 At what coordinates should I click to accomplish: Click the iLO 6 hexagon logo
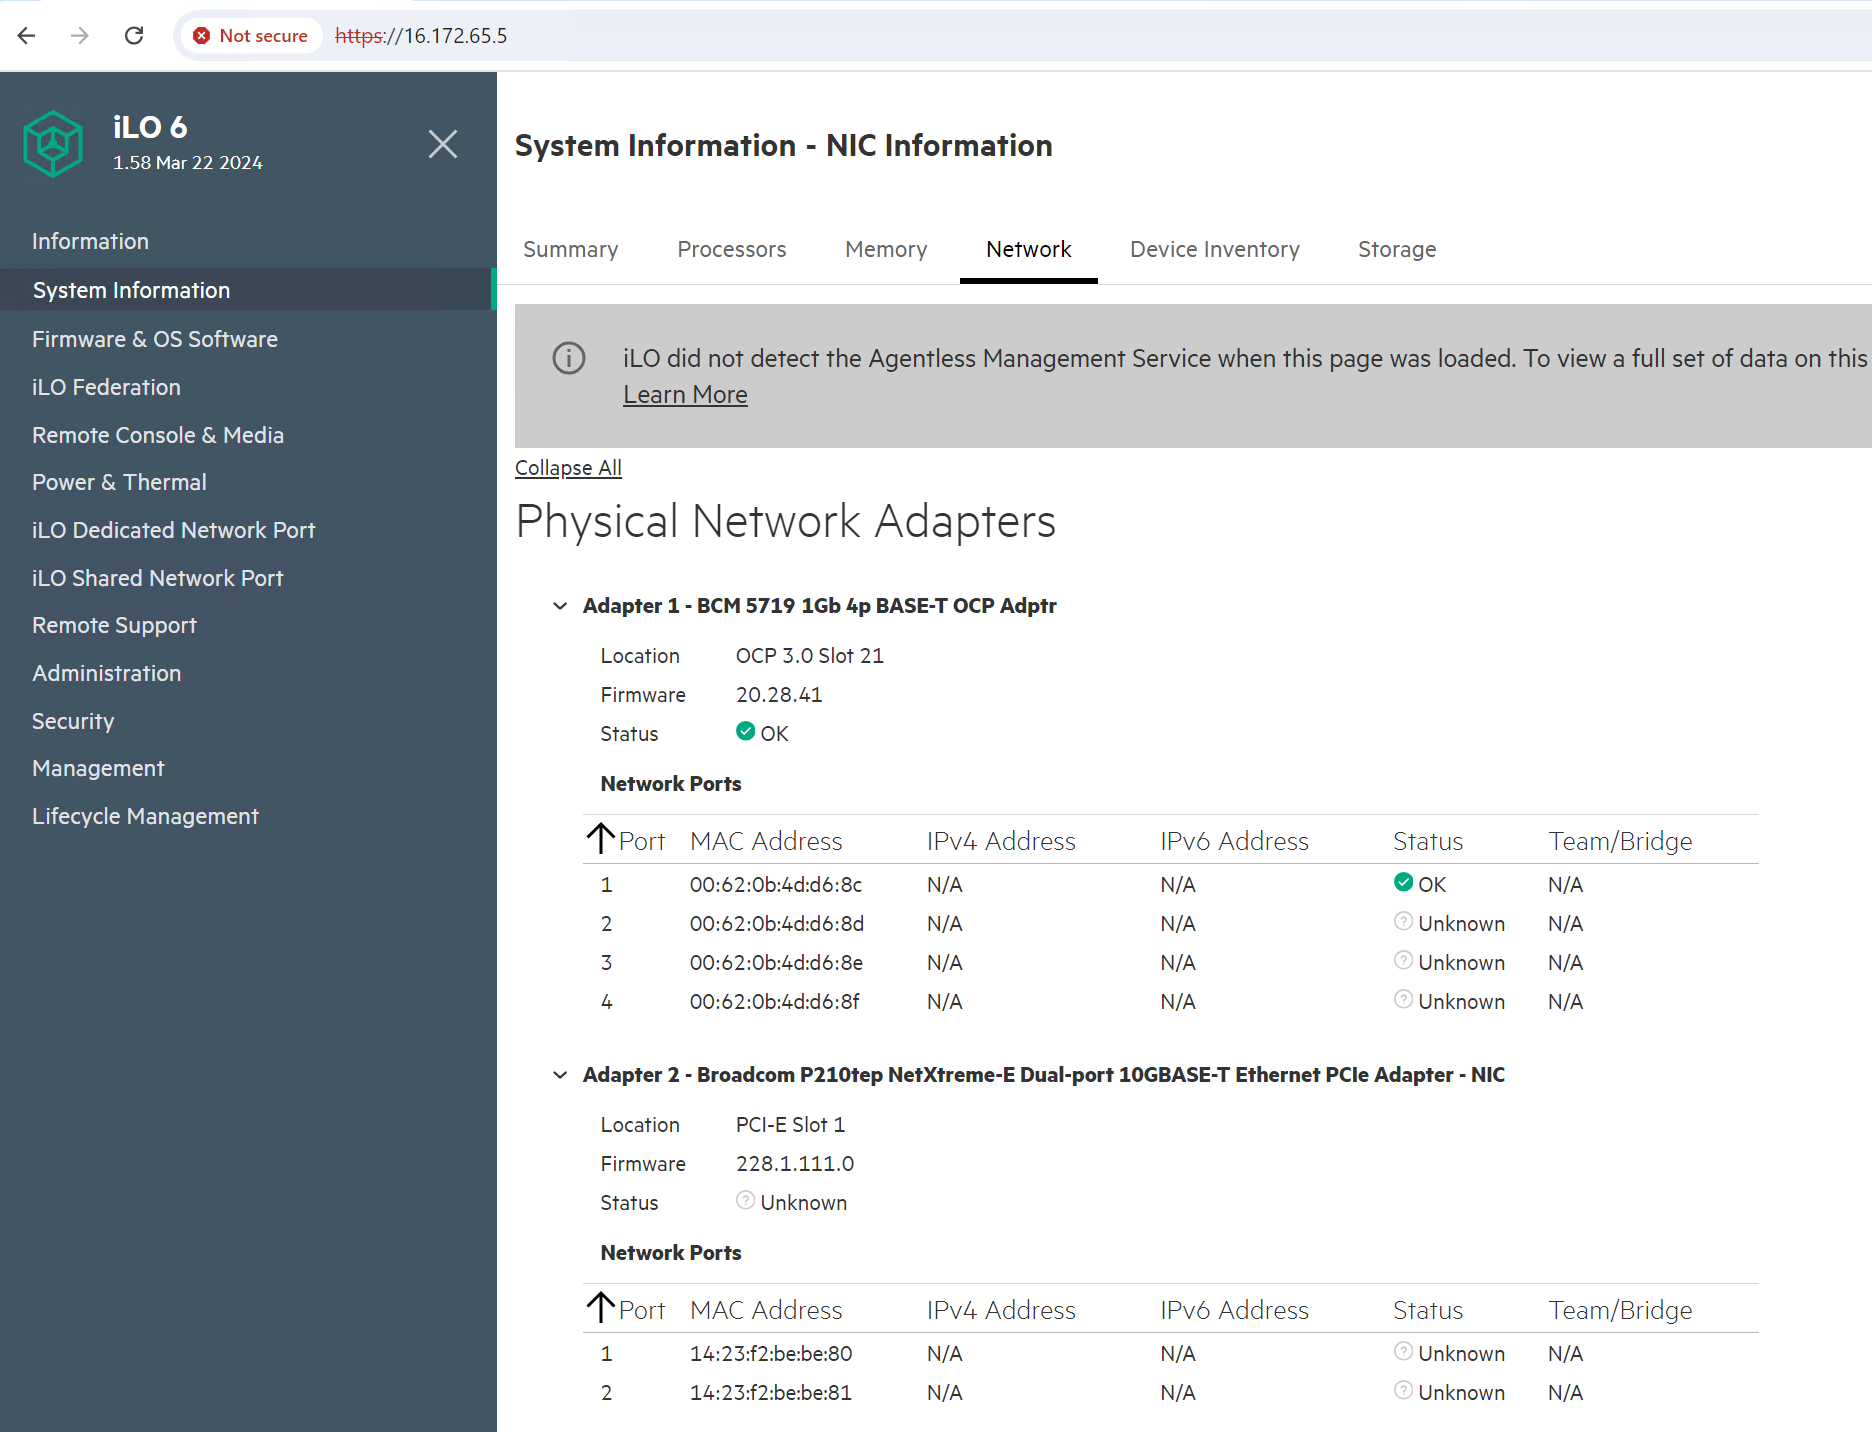[x=53, y=144]
